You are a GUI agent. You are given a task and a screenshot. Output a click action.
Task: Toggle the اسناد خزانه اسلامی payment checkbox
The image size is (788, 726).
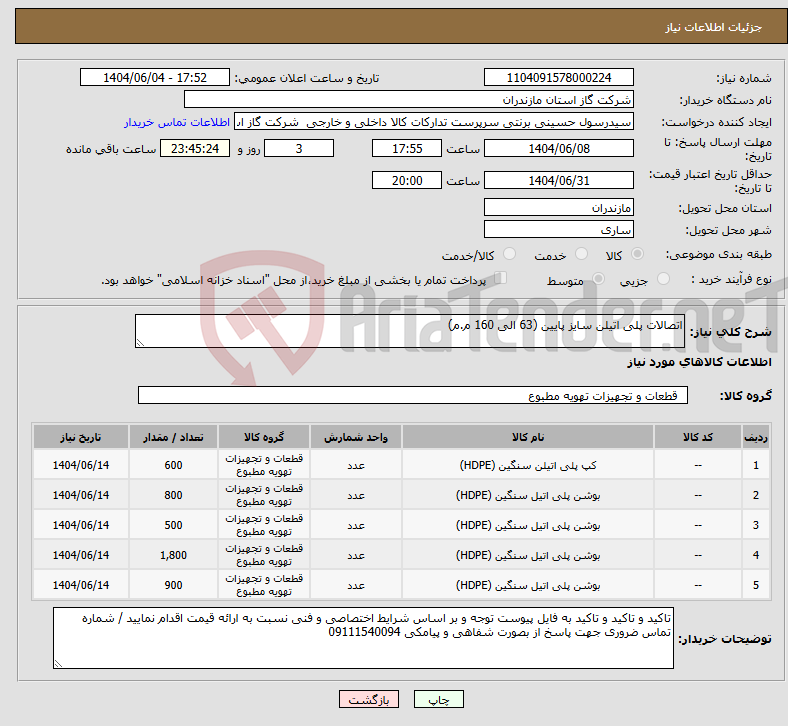(501, 278)
